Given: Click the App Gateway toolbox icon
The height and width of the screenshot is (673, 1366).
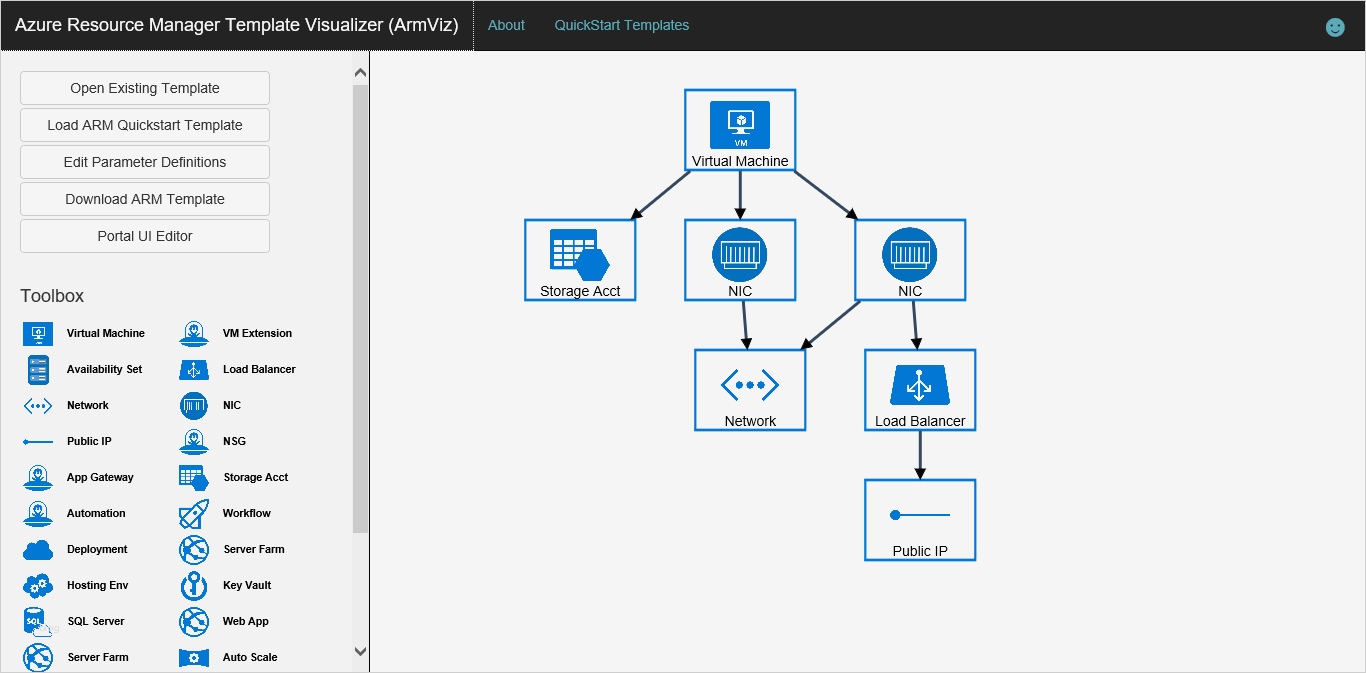Looking at the screenshot, I should [x=38, y=477].
